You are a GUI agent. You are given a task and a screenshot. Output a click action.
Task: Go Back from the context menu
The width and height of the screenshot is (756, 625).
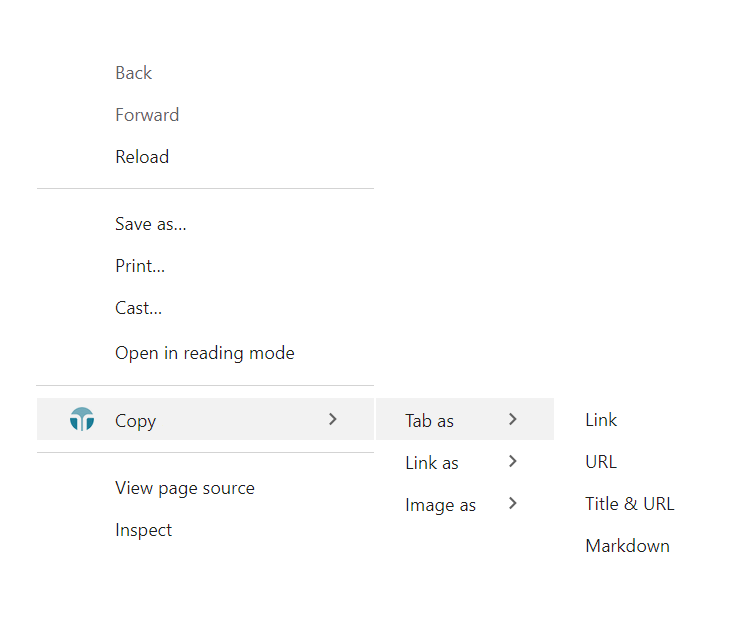tap(133, 73)
